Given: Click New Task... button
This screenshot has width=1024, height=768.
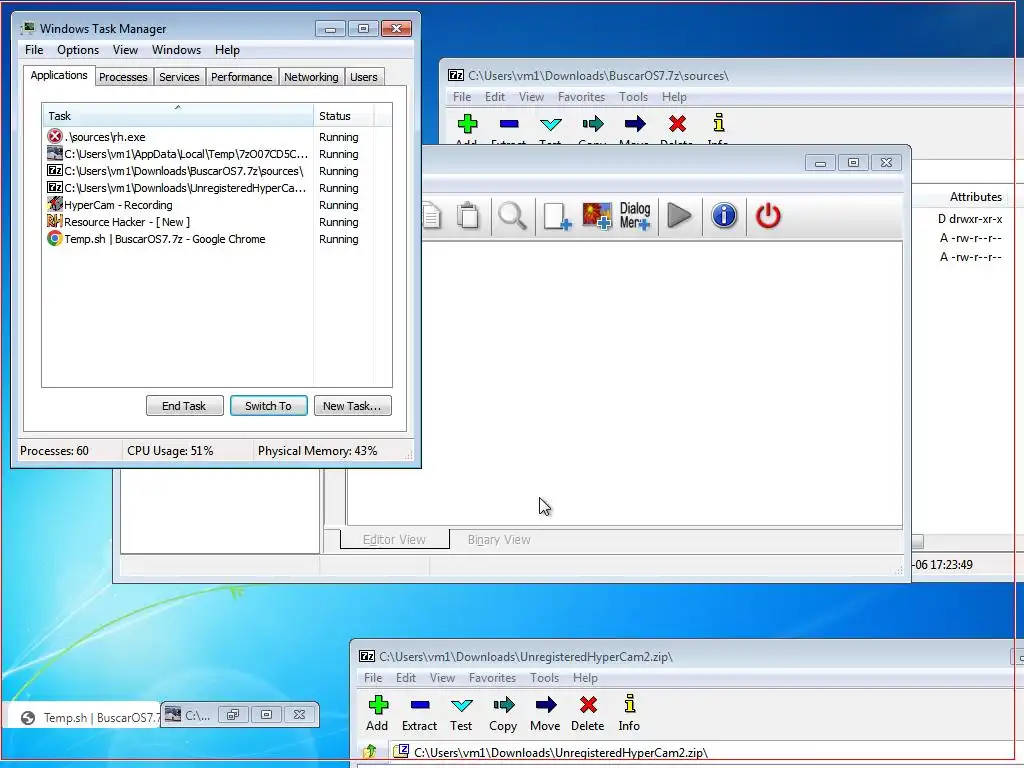Looking at the screenshot, I should click(352, 406).
